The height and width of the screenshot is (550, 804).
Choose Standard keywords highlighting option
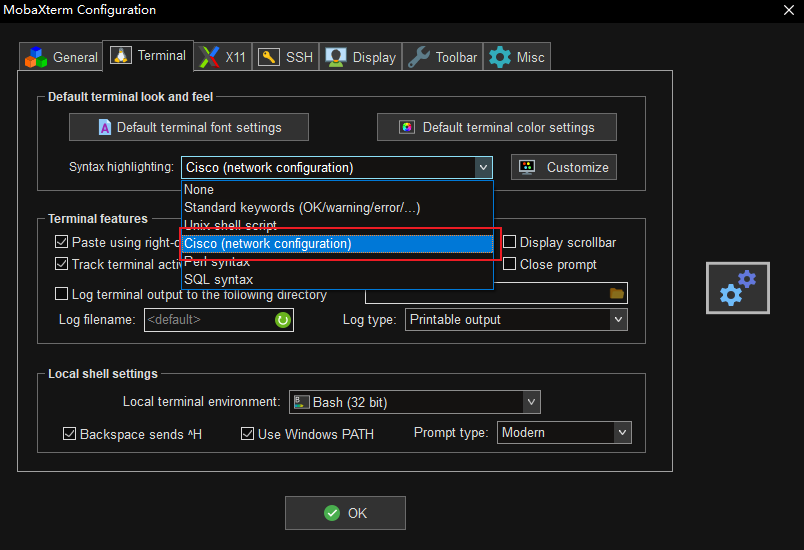337,208
